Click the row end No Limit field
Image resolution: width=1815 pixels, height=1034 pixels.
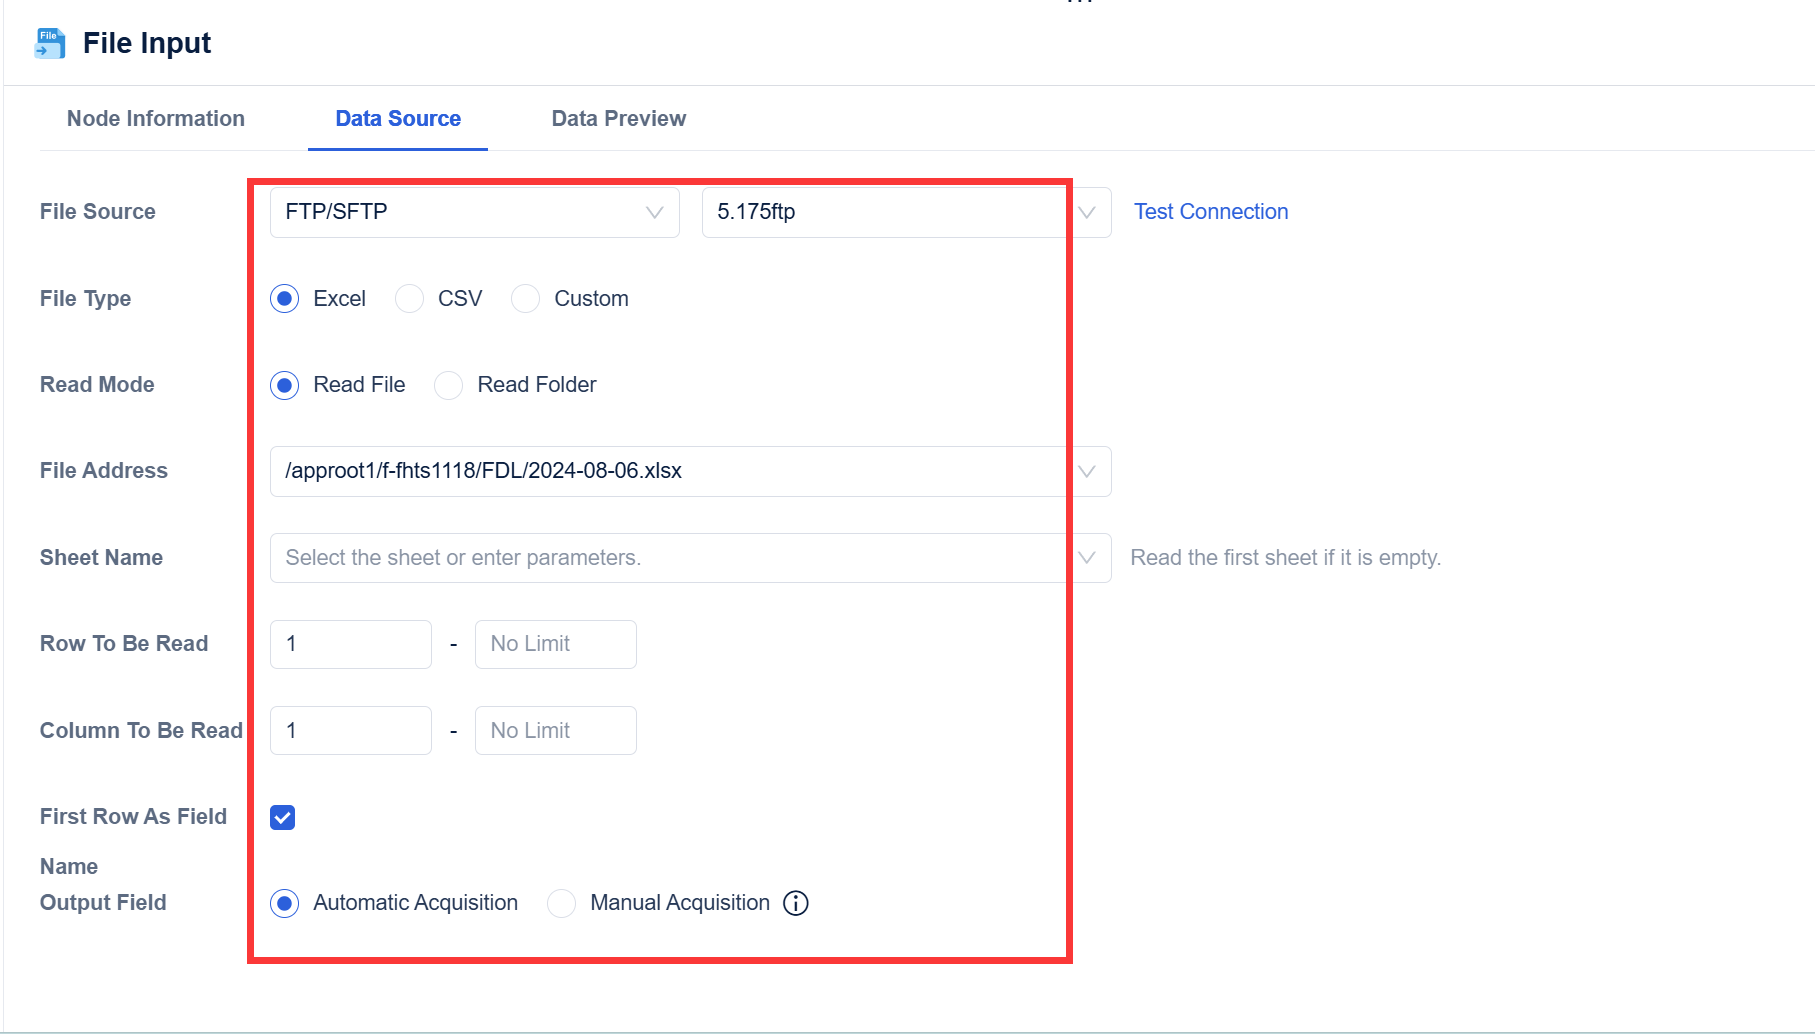(555, 644)
